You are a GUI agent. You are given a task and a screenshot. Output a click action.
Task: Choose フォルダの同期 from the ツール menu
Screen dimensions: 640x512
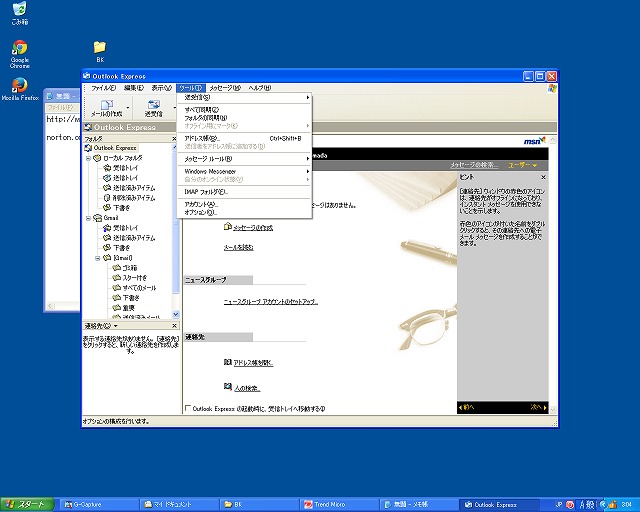(244, 118)
